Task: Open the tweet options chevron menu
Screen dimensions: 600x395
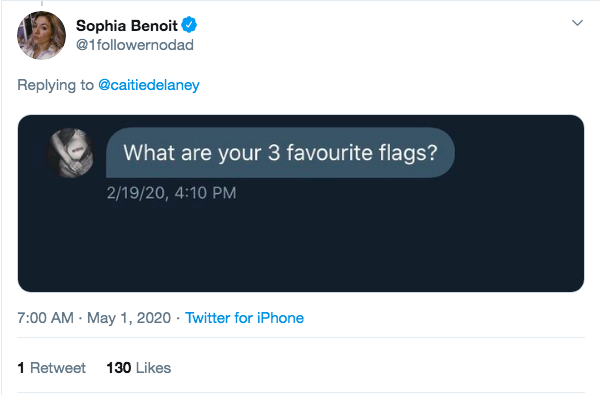Action: click(x=577, y=23)
